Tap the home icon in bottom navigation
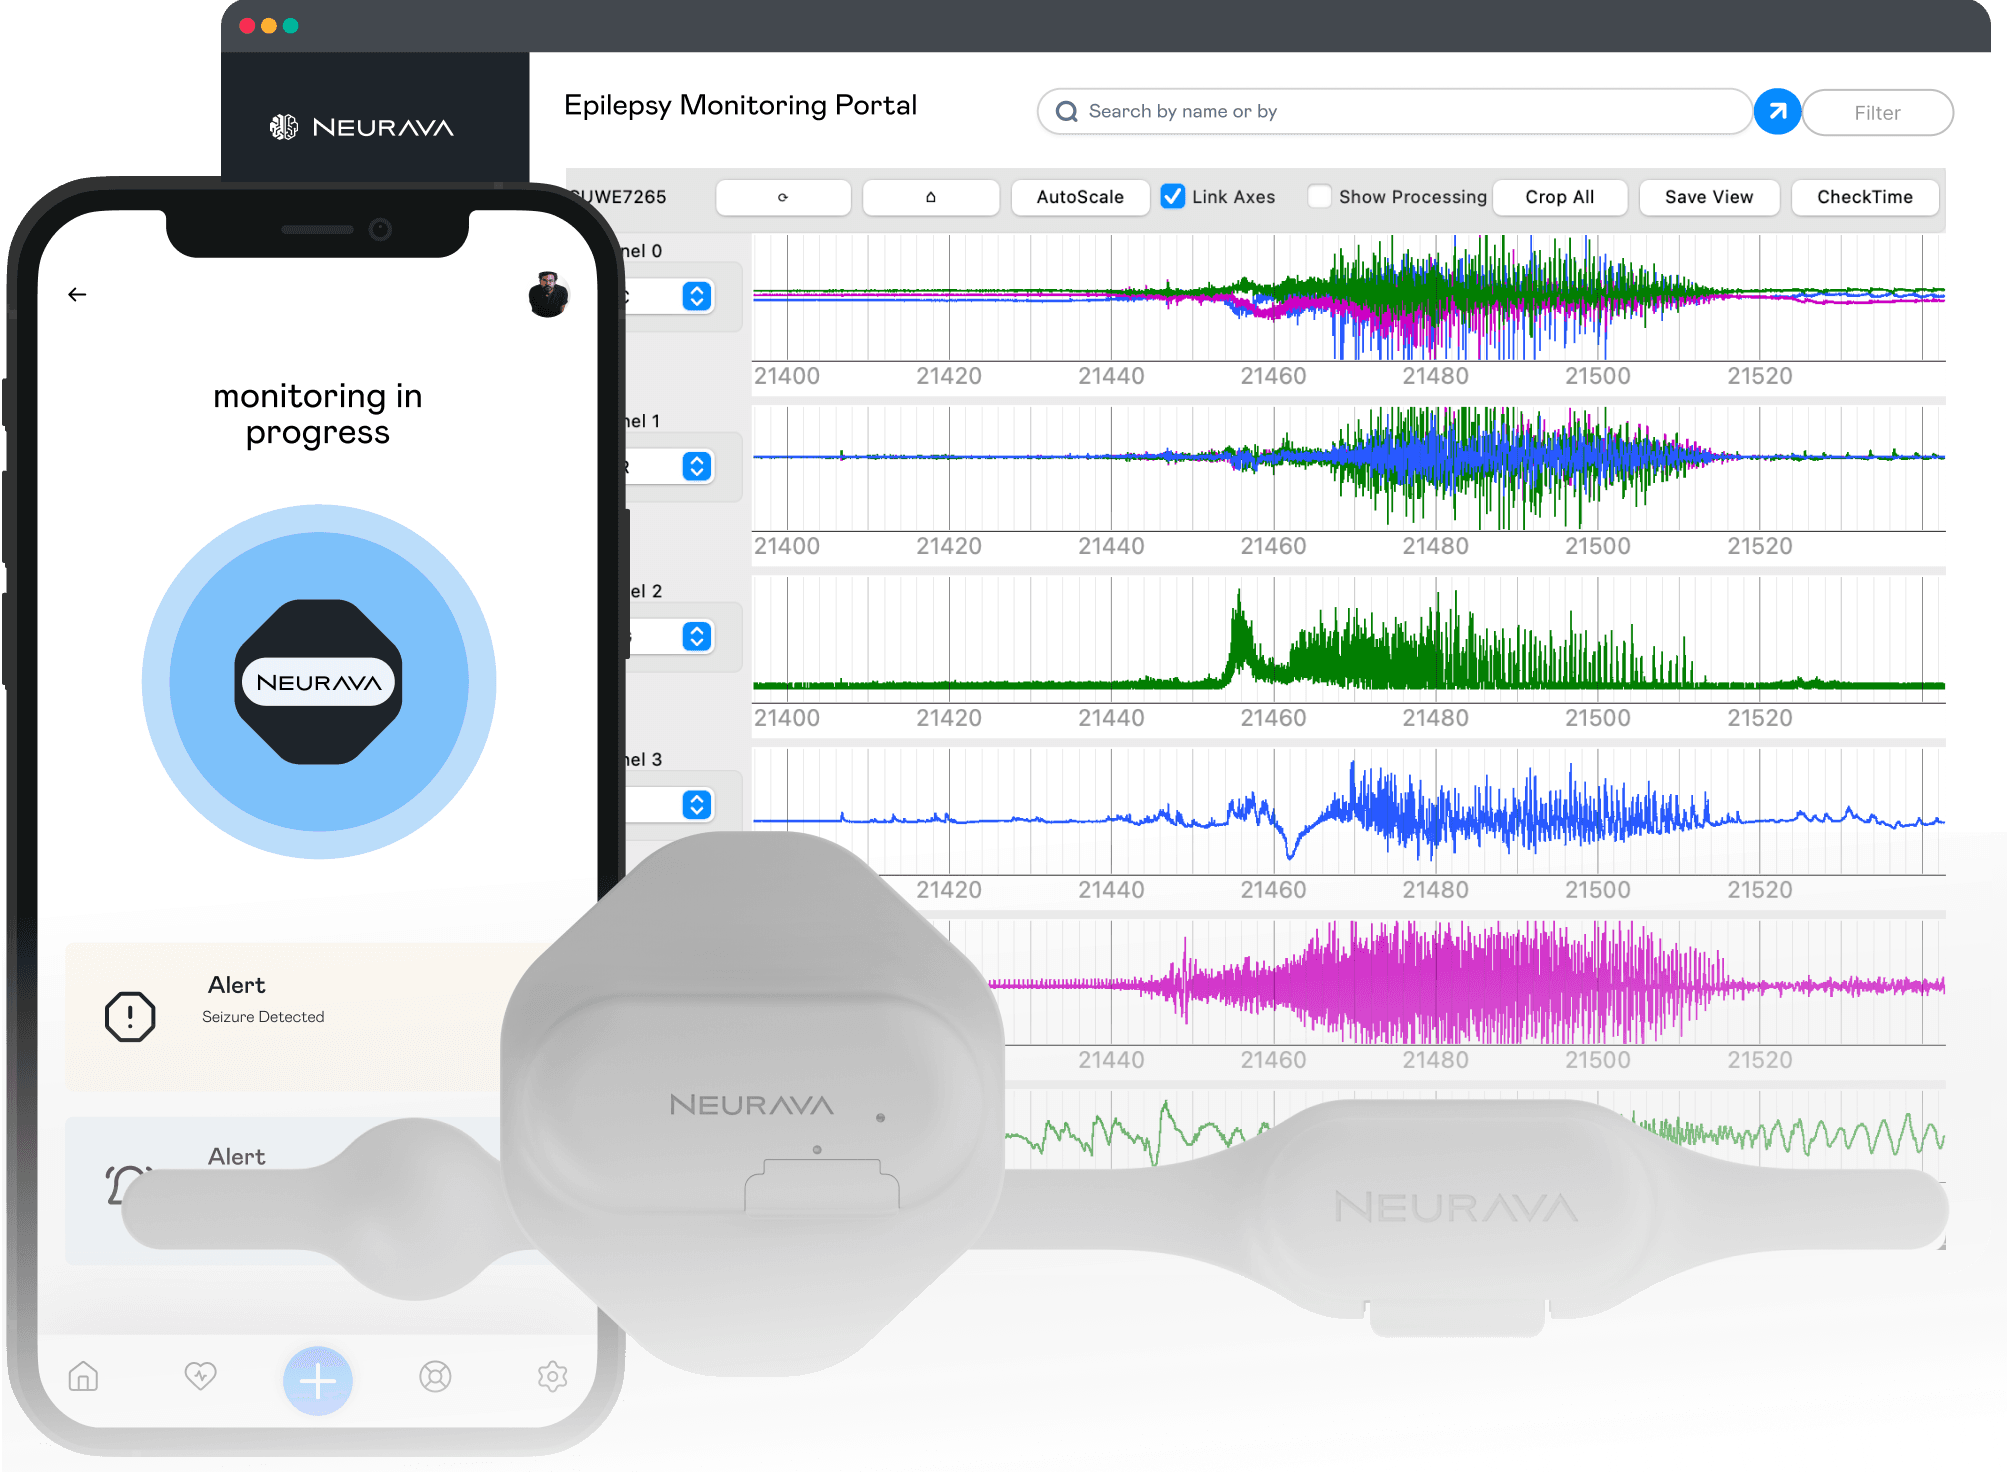Image resolution: width=2007 pixels, height=1472 pixels. 83,1377
